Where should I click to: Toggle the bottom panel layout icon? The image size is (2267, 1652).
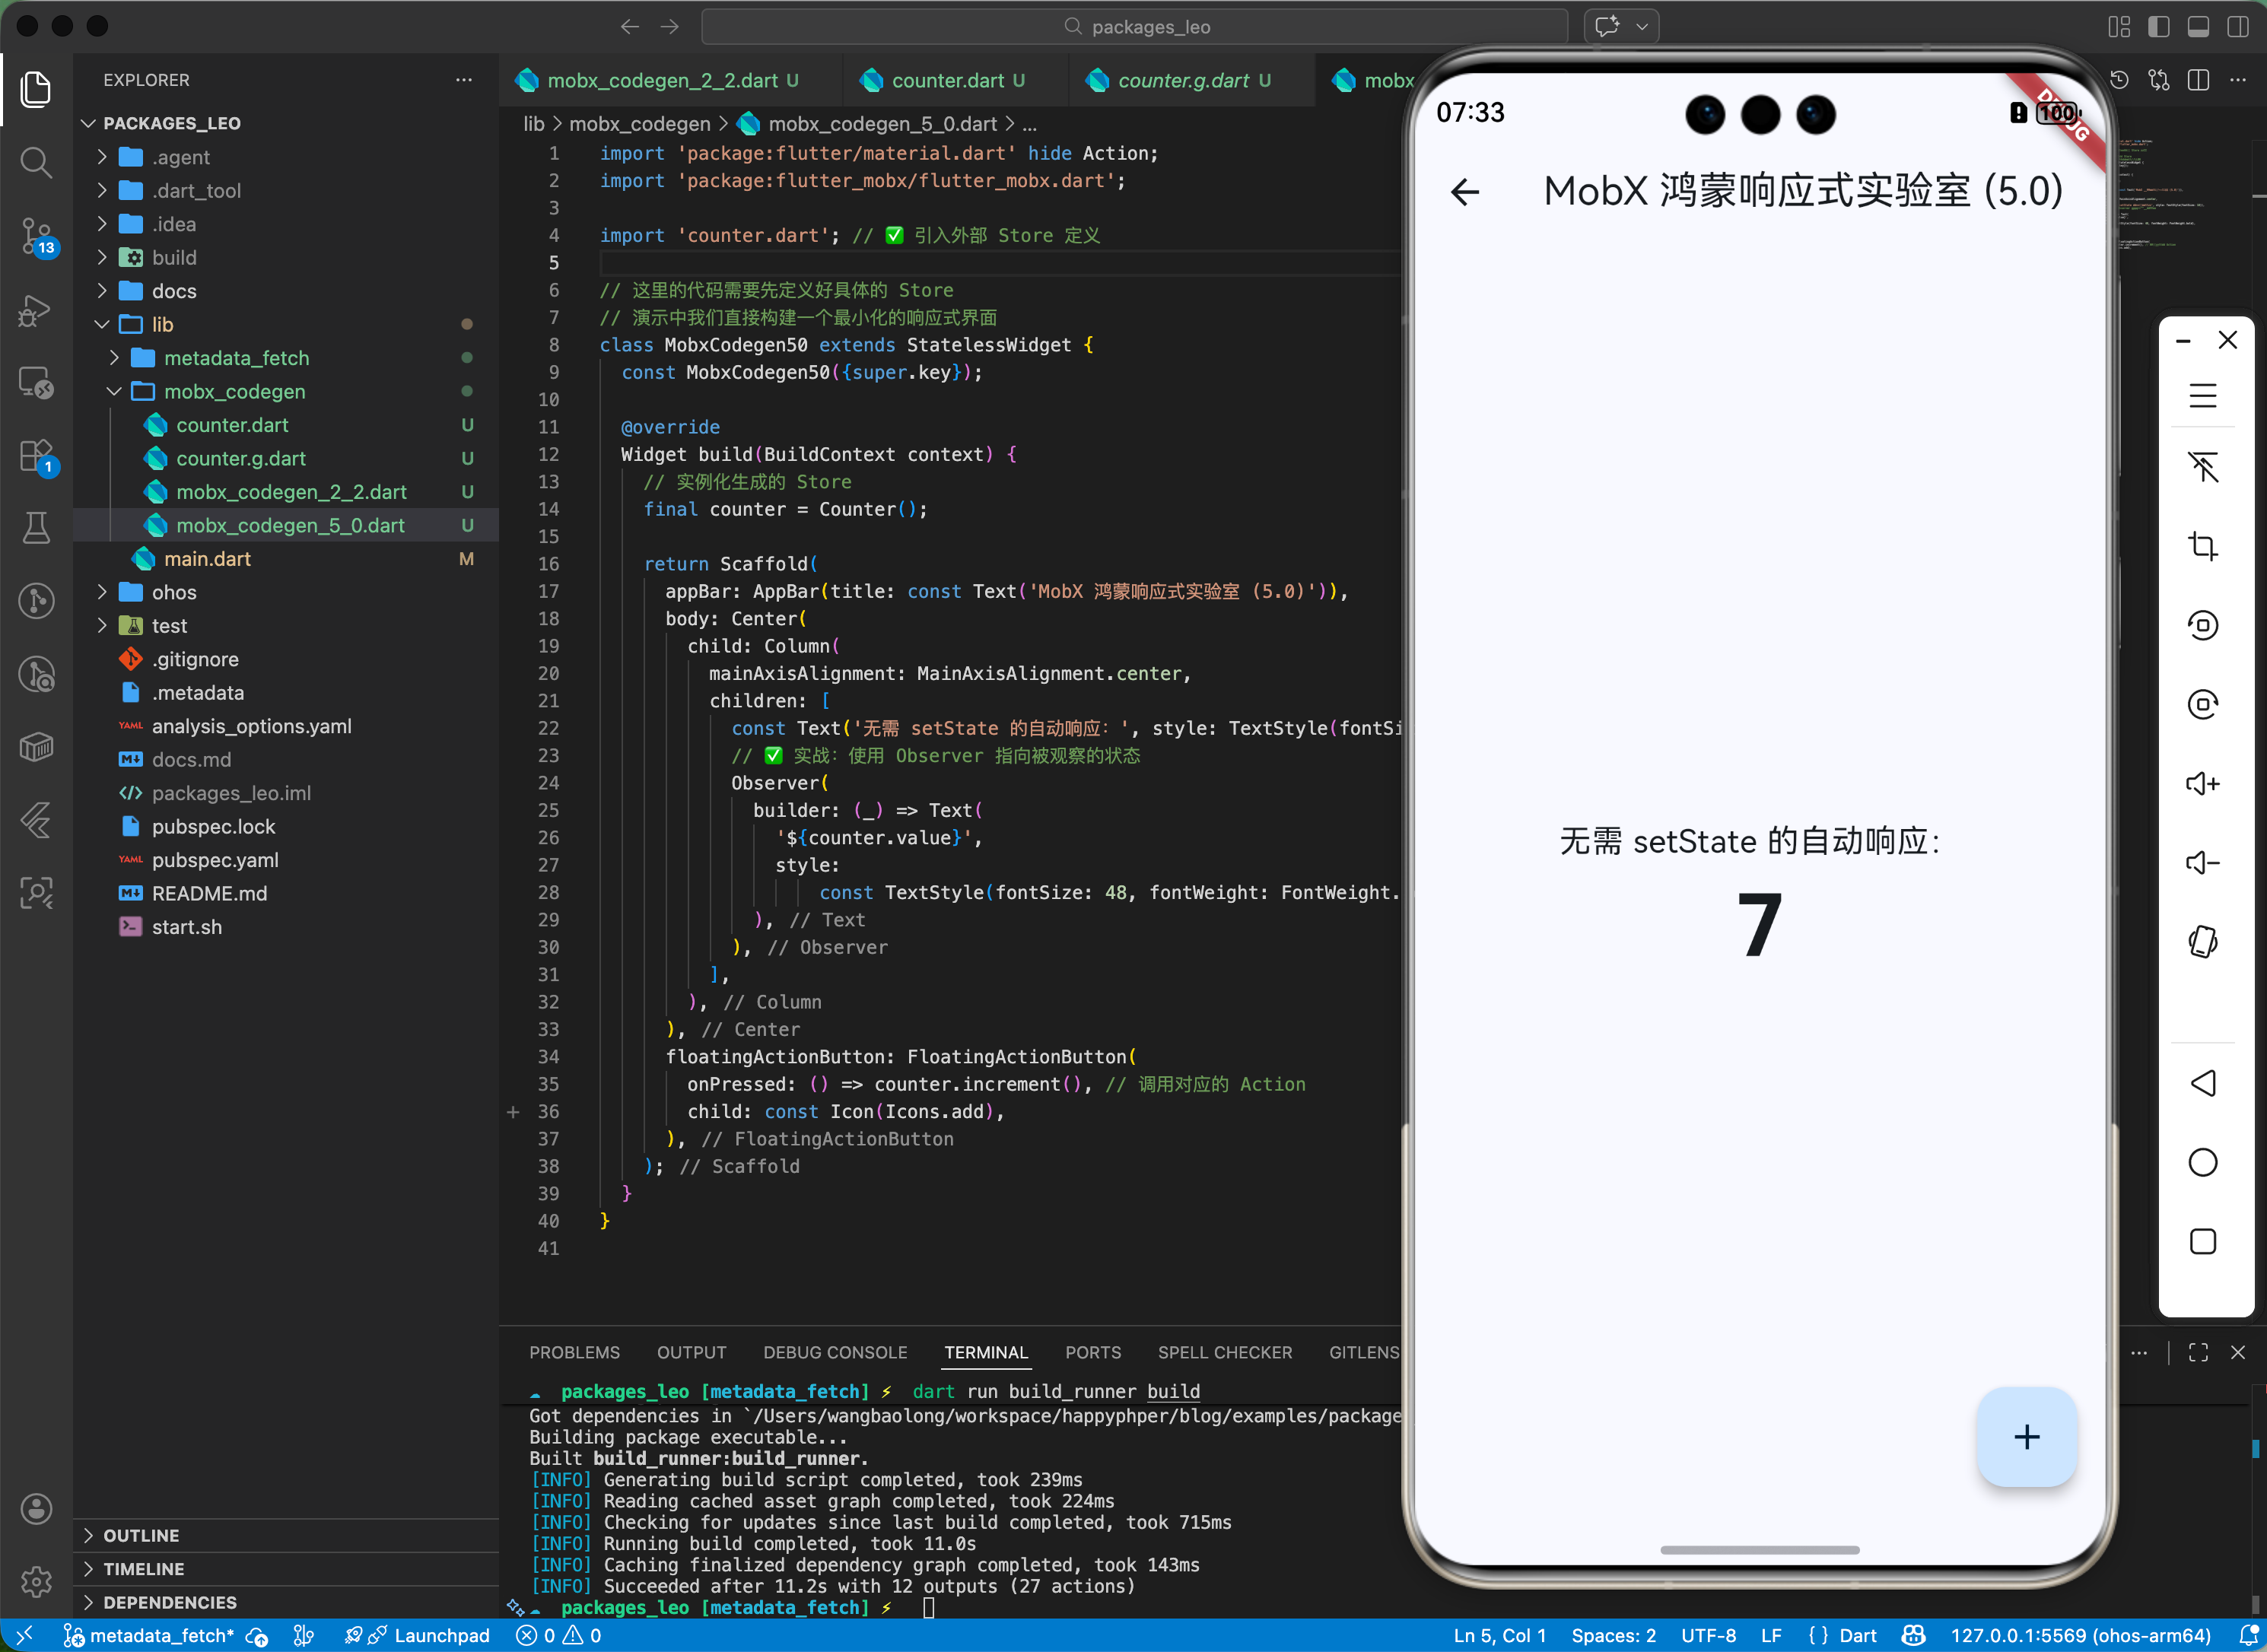[x=2198, y=27]
